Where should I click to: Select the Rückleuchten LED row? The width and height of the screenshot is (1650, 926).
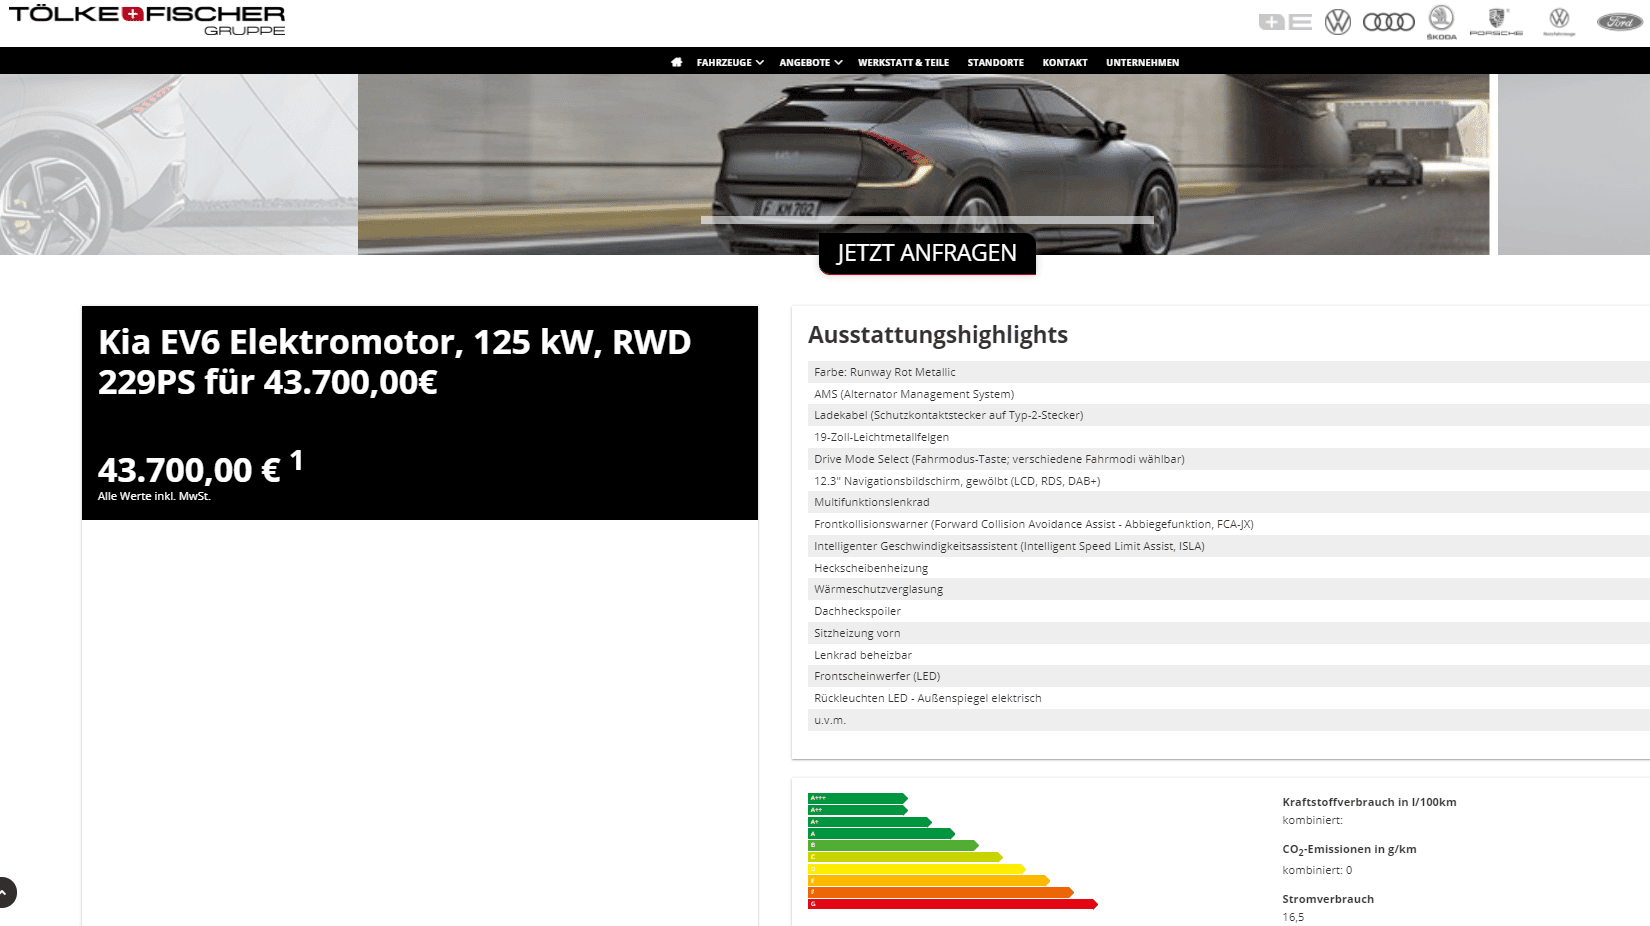1228,698
